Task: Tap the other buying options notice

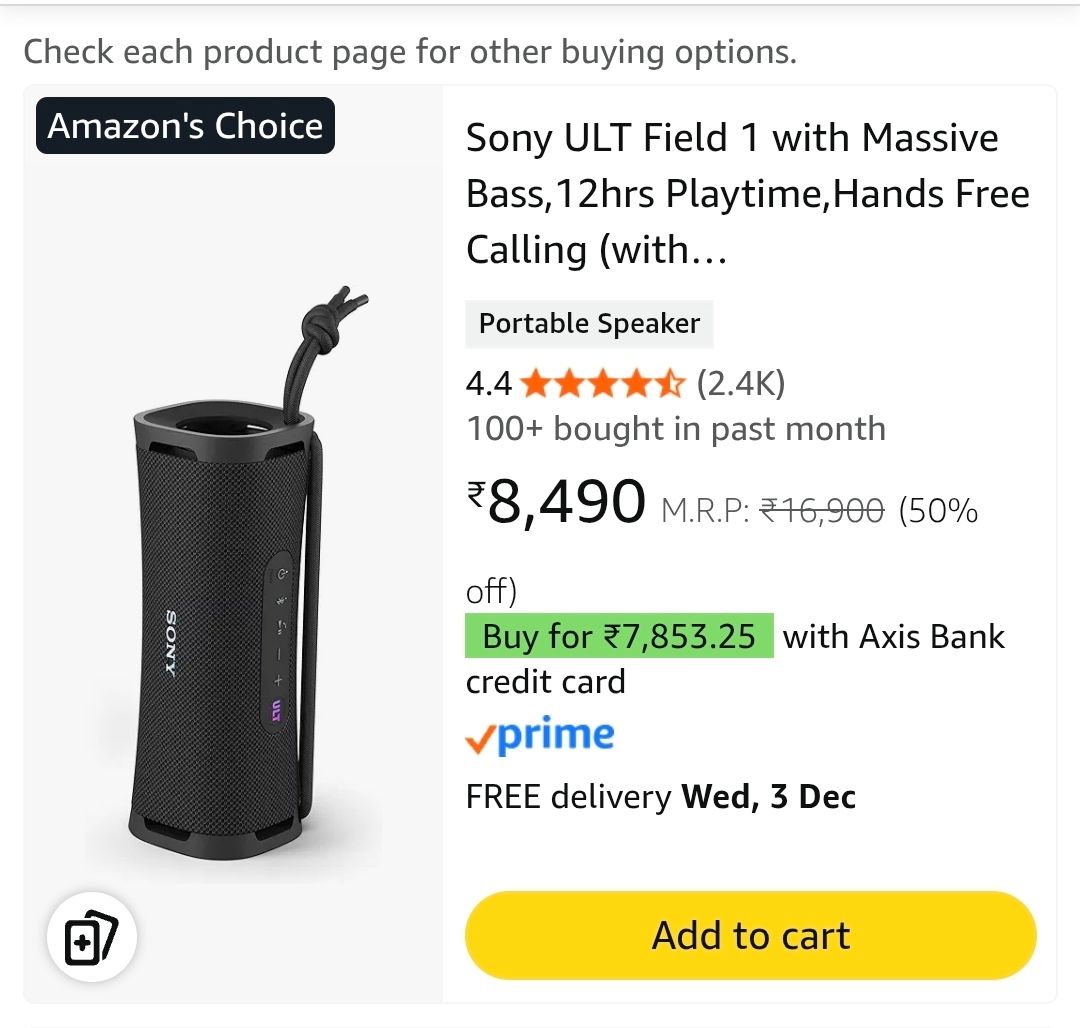Action: click(x=410, y=52)
